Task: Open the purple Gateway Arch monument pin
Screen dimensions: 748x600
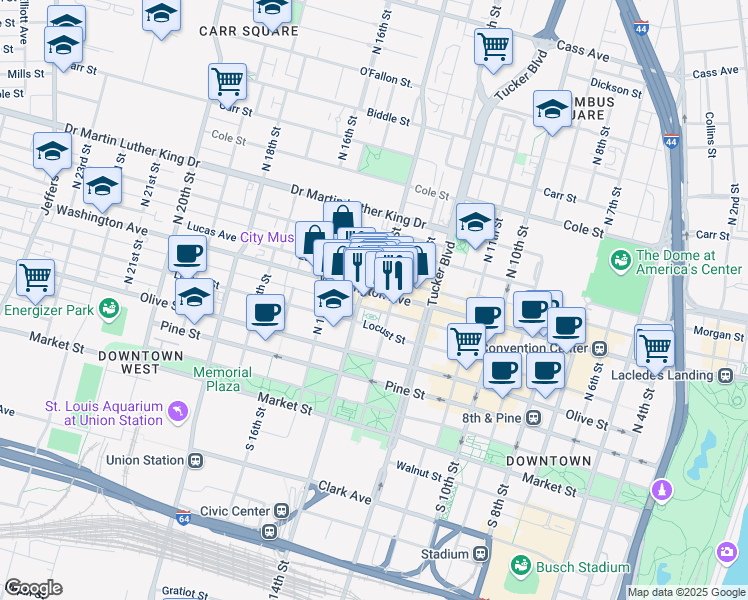Action: click(662, 490)
